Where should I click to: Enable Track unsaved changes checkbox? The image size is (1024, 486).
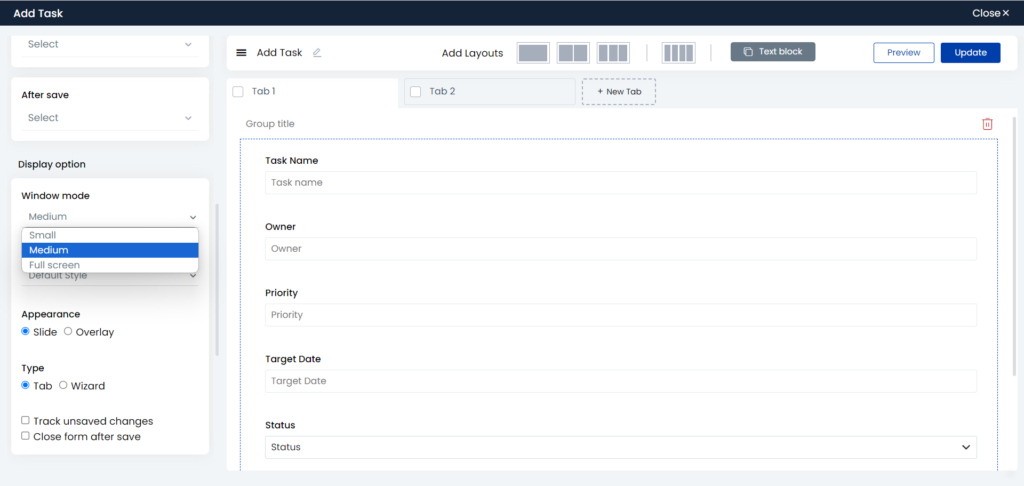26,421
